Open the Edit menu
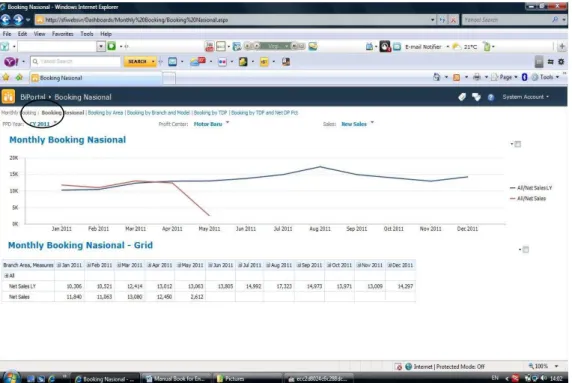 coord(22,34)
